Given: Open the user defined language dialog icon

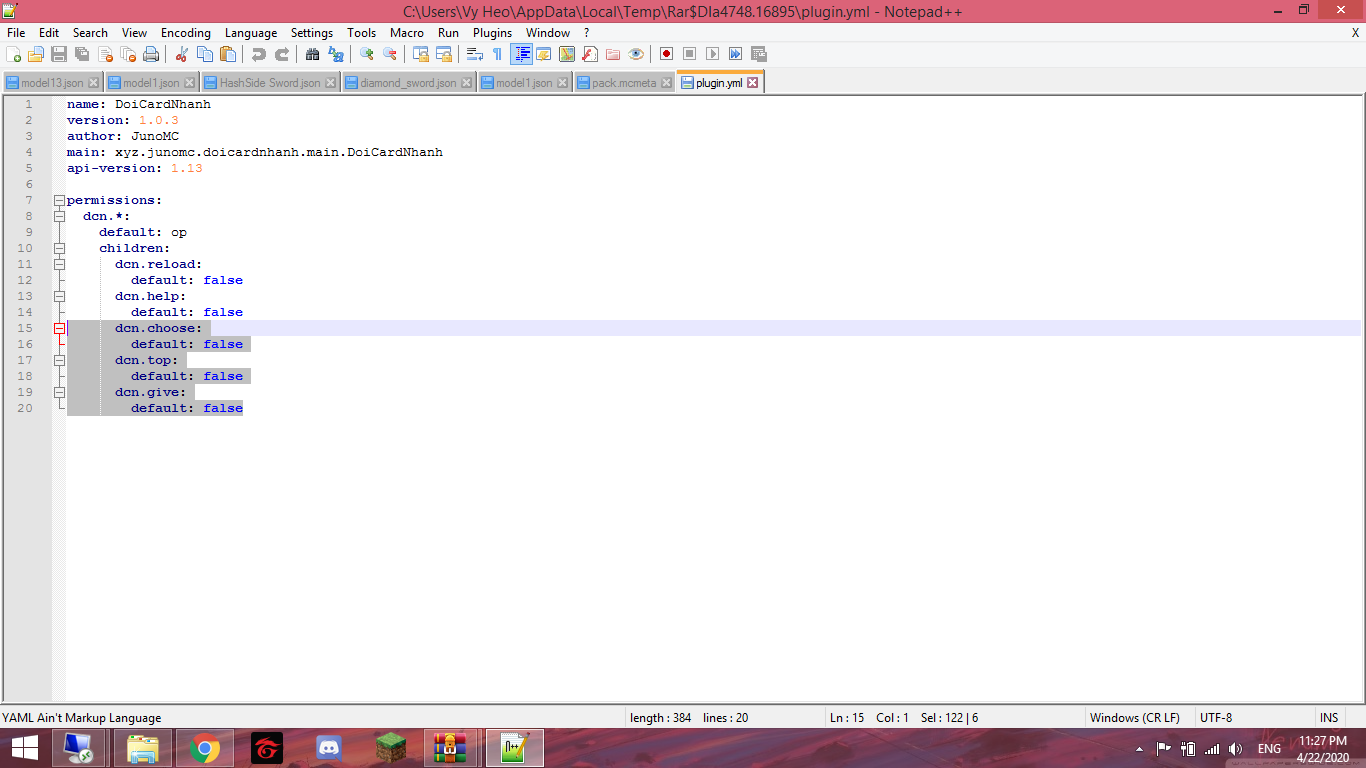Looking at the screenshot, I should point(544,54).
